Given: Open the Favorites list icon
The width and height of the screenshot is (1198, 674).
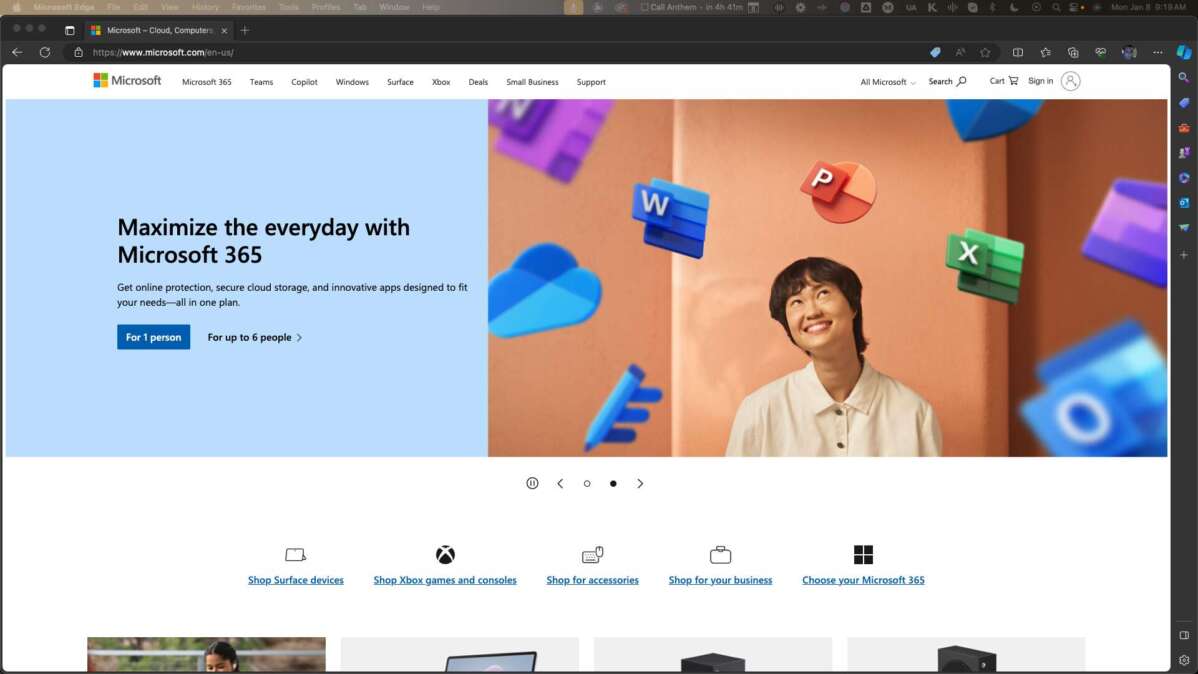Looking at the screenshot, I should point(1045,53).
